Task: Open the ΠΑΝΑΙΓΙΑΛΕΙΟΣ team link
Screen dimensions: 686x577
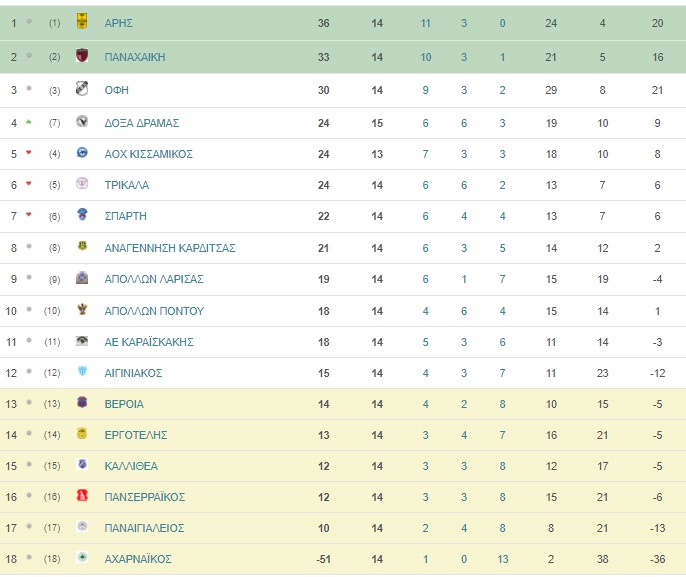Action: (x=144, y=528)
